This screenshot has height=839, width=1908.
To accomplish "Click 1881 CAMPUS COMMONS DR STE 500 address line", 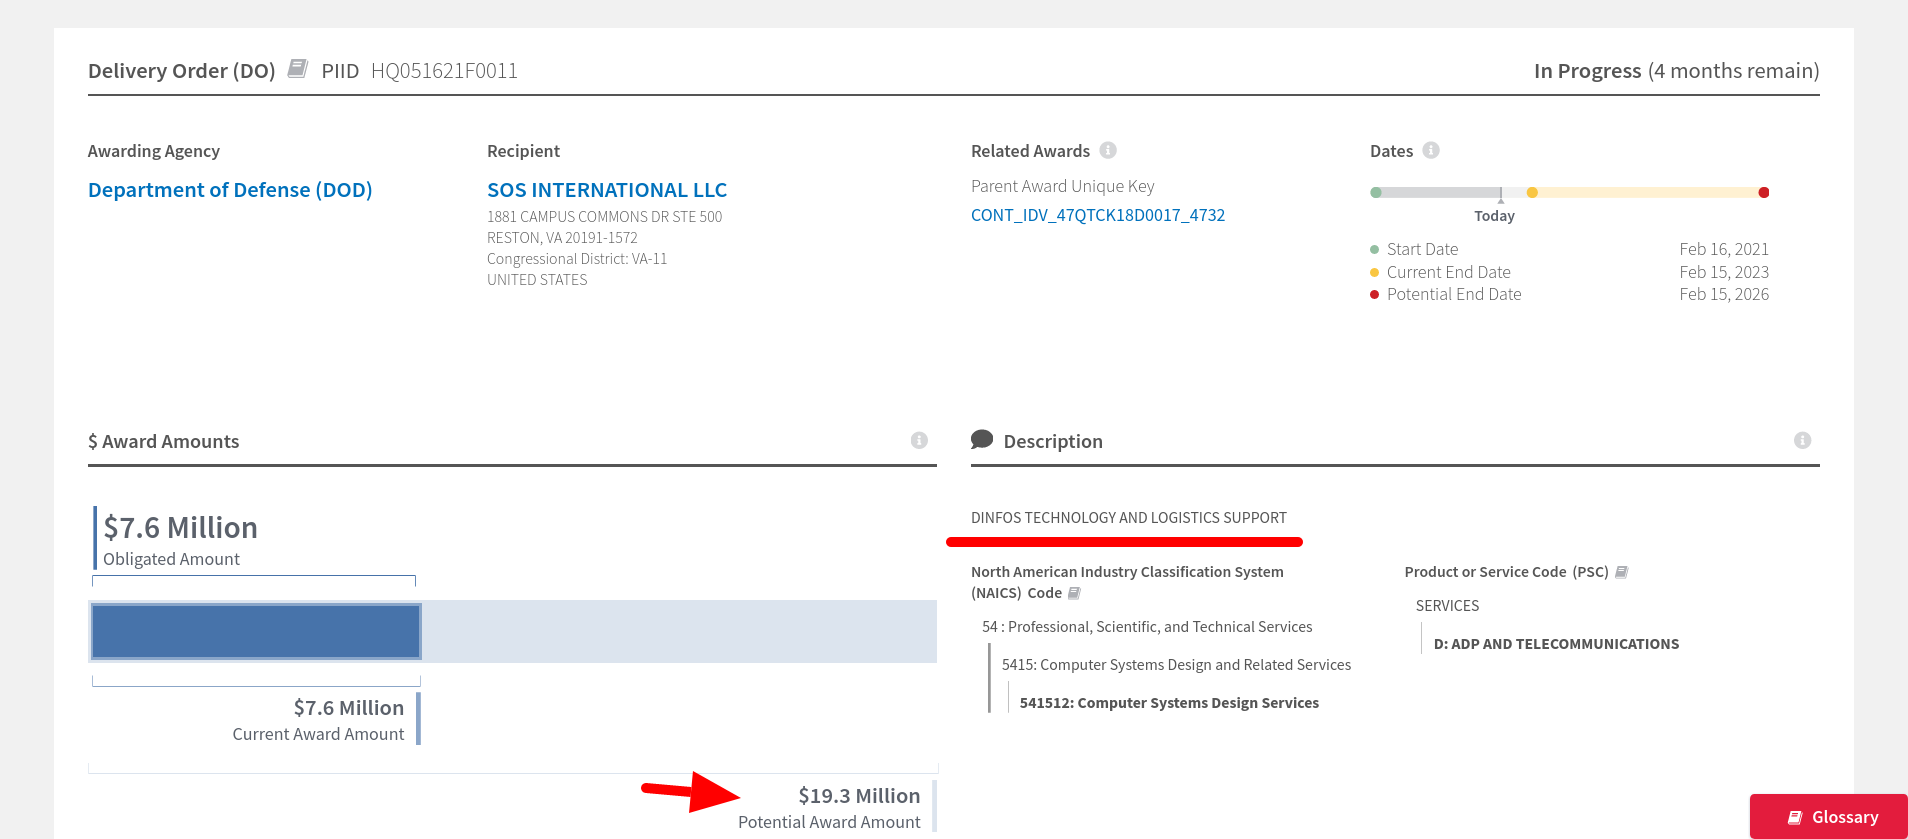I will 604,217.
